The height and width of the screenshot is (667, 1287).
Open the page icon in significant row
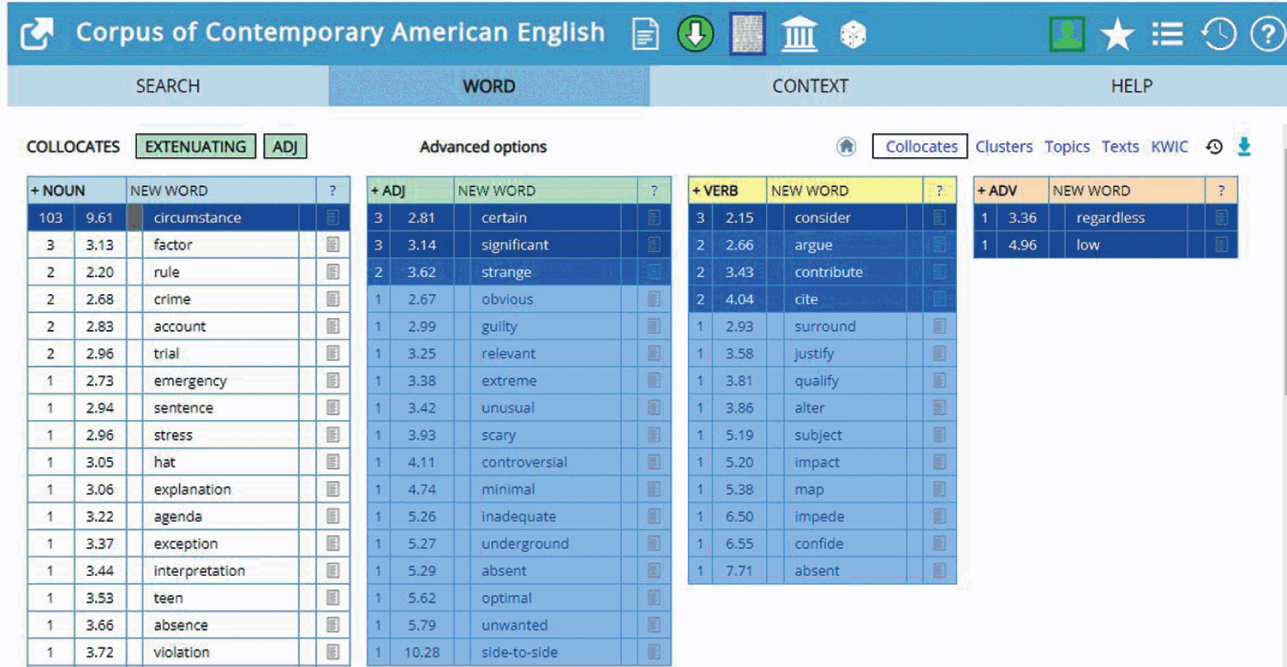(654, 244)
